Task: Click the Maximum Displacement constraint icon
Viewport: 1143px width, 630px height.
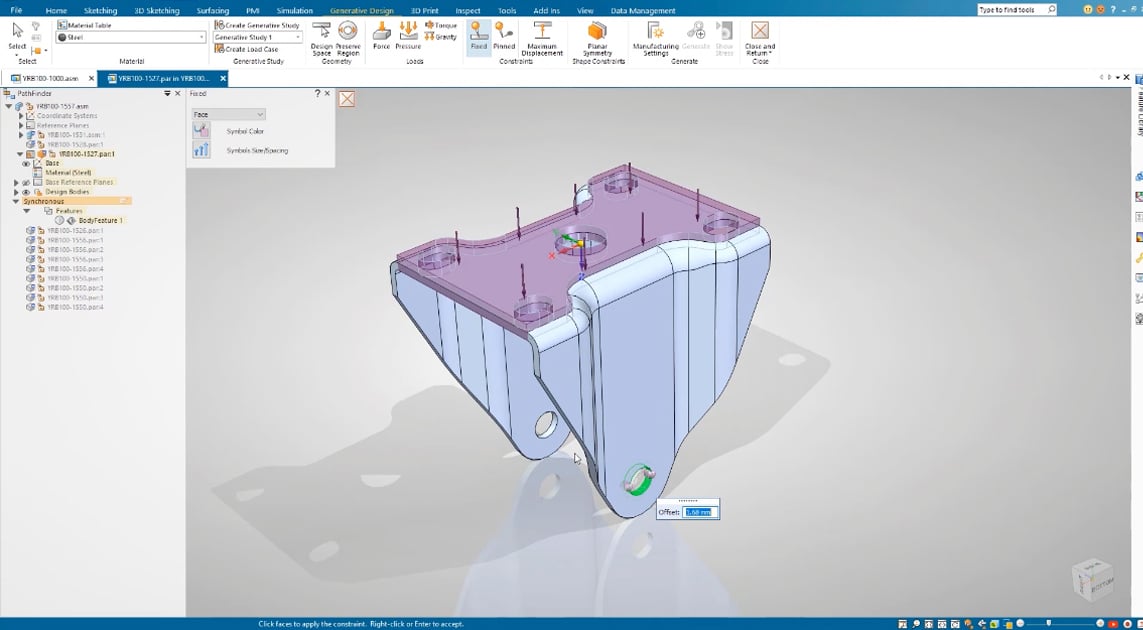Action: point(542,35)
